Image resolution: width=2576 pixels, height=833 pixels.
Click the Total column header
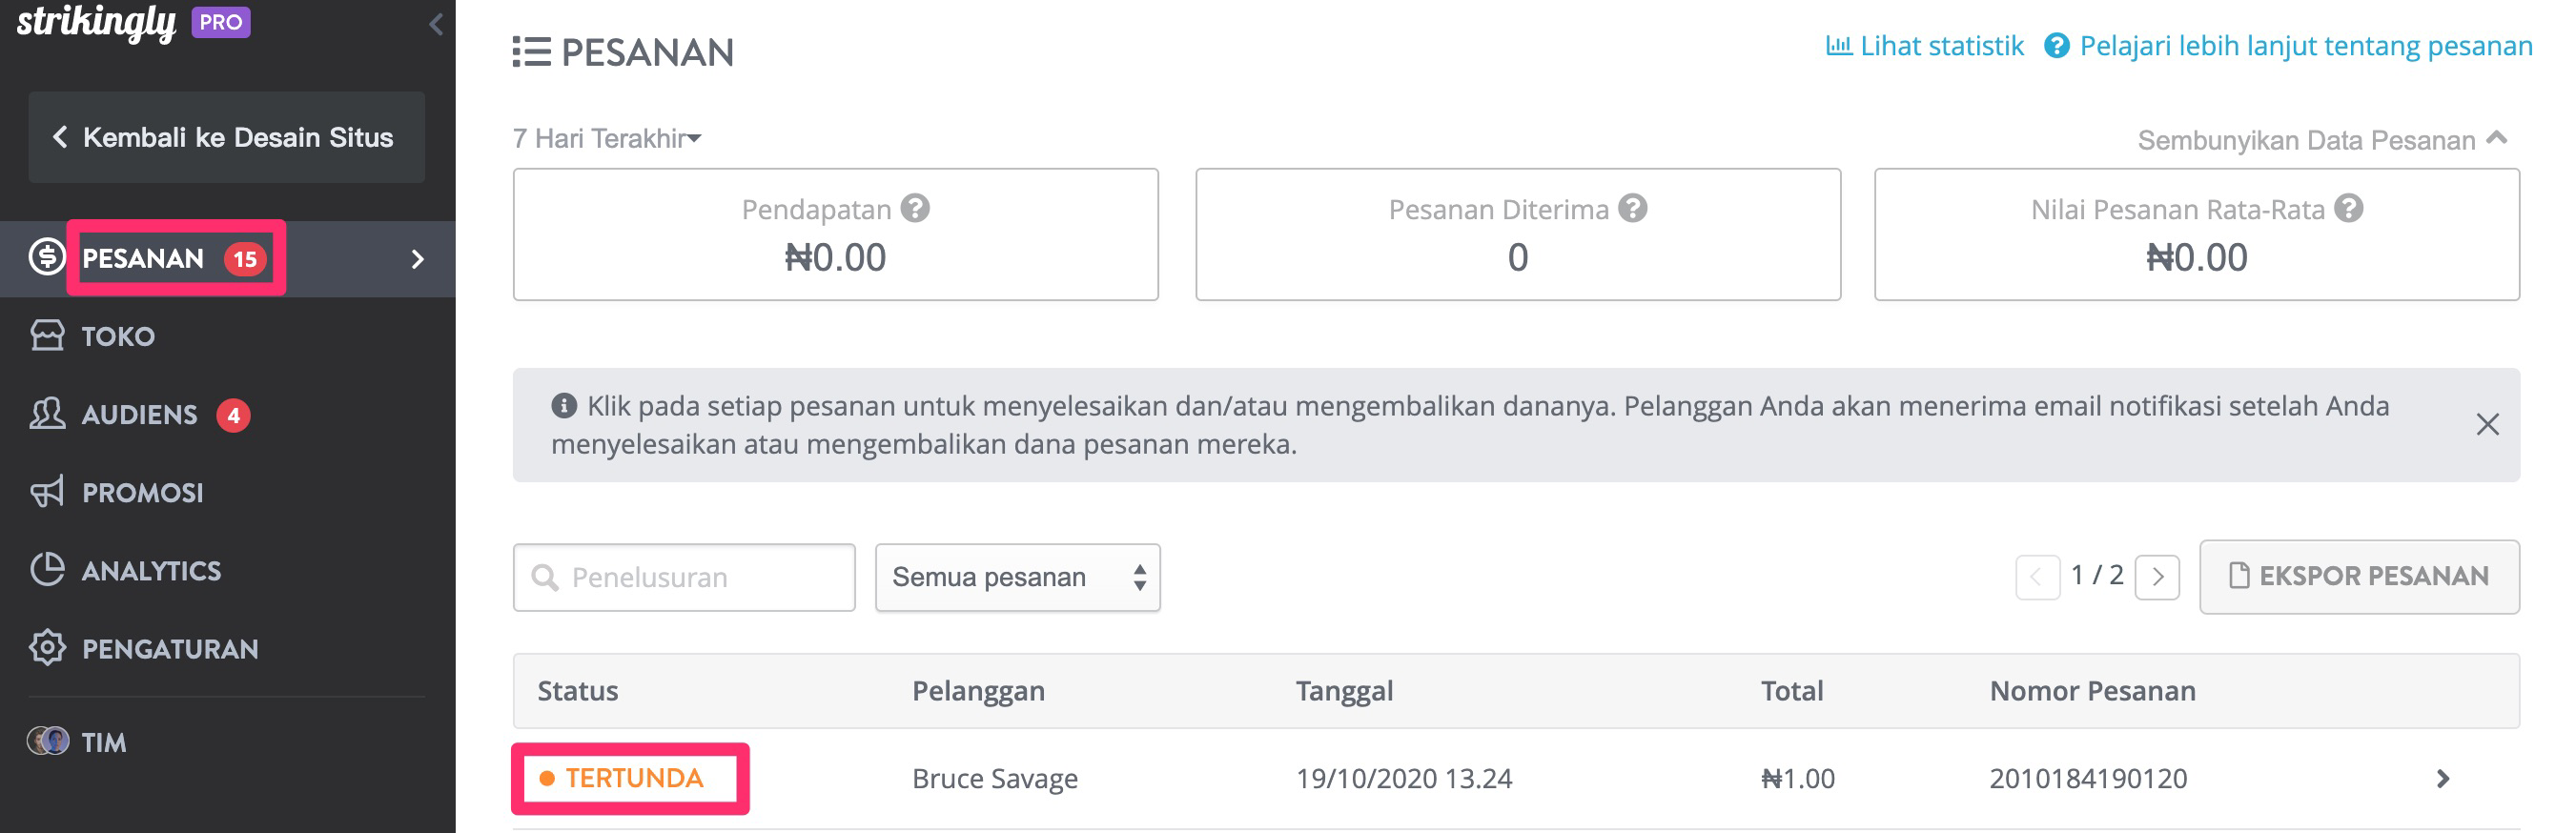point(1792,690)
